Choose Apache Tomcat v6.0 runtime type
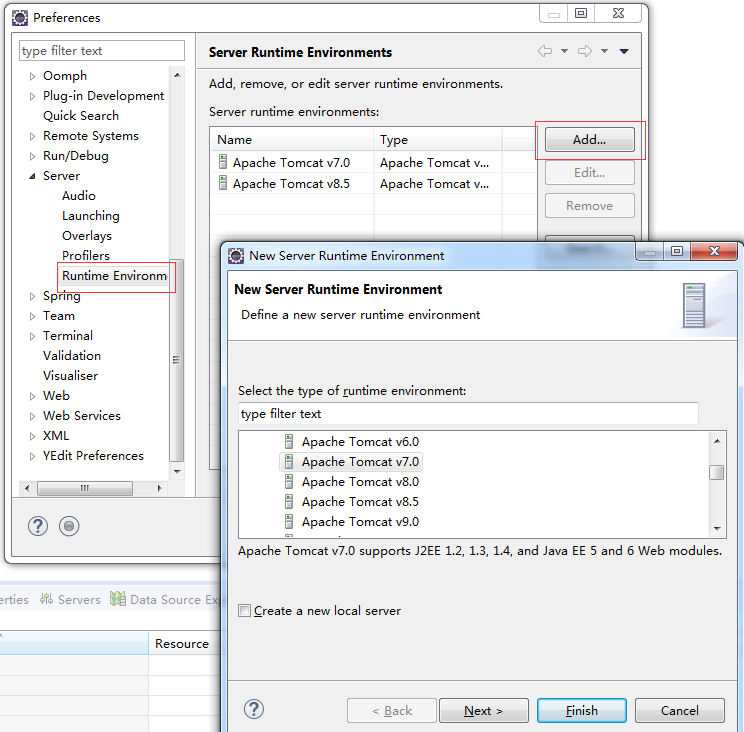 [x=360, y=442]
